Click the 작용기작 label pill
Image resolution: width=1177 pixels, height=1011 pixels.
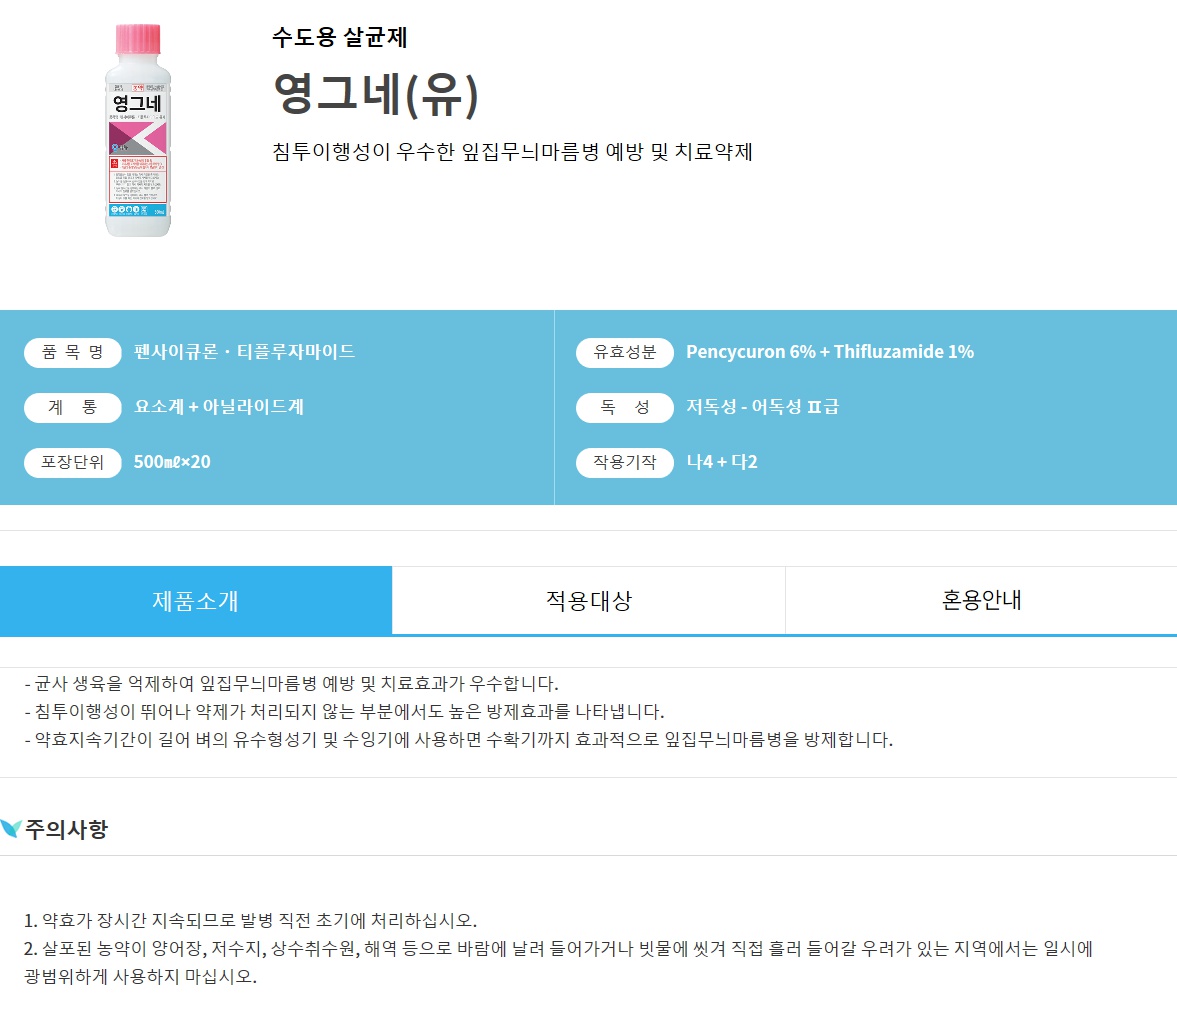[x=625, y=462]
